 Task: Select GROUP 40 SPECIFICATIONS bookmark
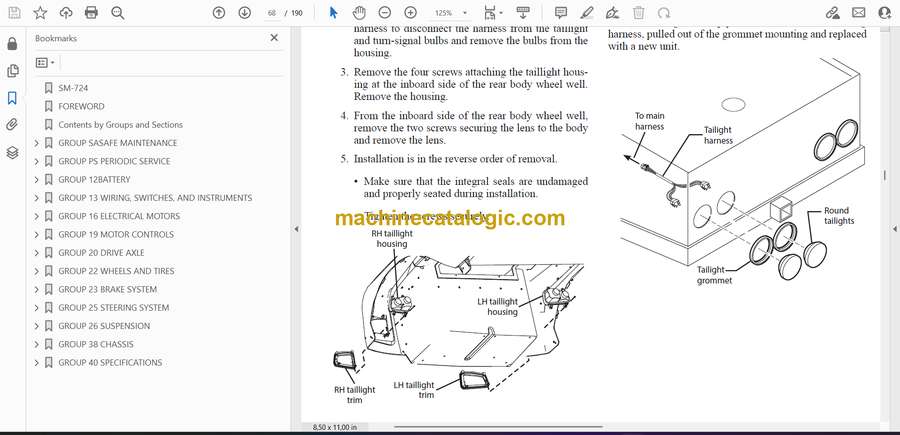[110, 363]
